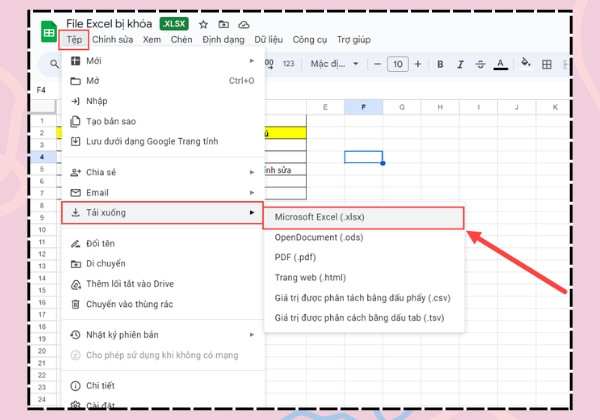600x420 pixels.
Task: Select row 1 header
Action: 42,121
